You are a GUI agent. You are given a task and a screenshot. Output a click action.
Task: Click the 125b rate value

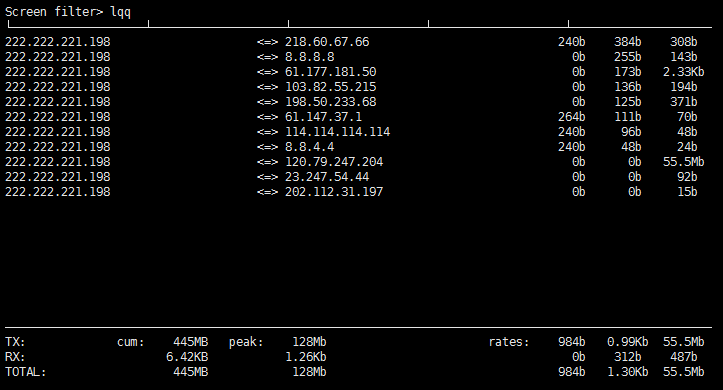pyautogui.click(x=628, y=102)
